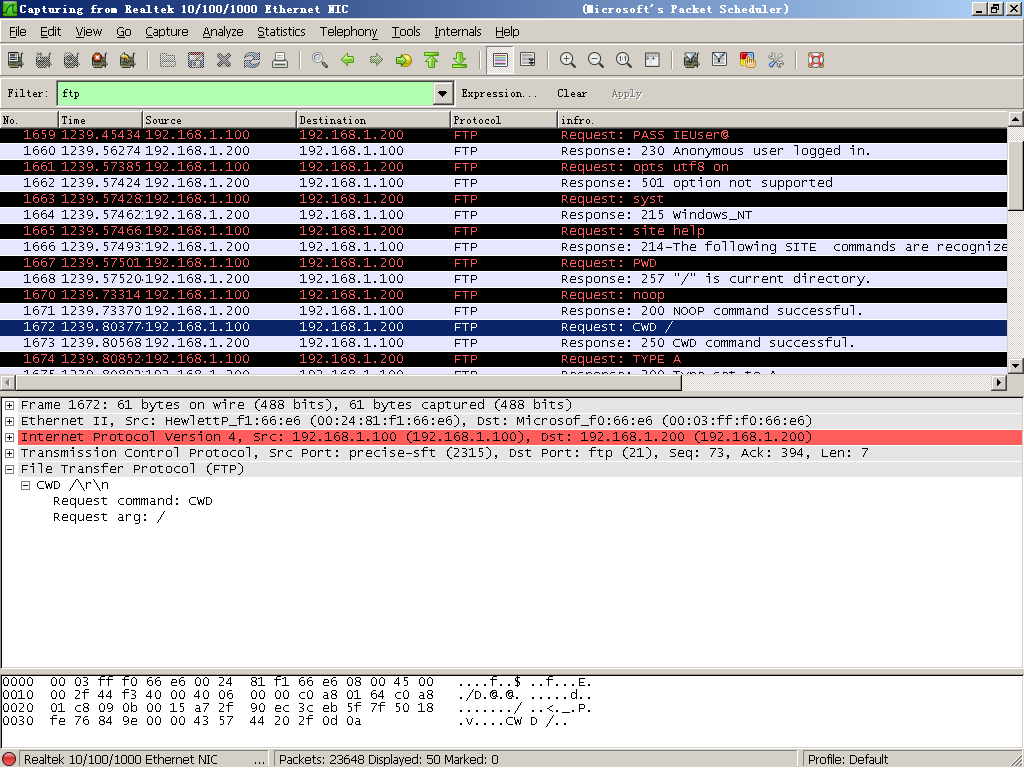Select the Request arg: / line
This screenshot has height=768, width=1024.
[109, 517]
